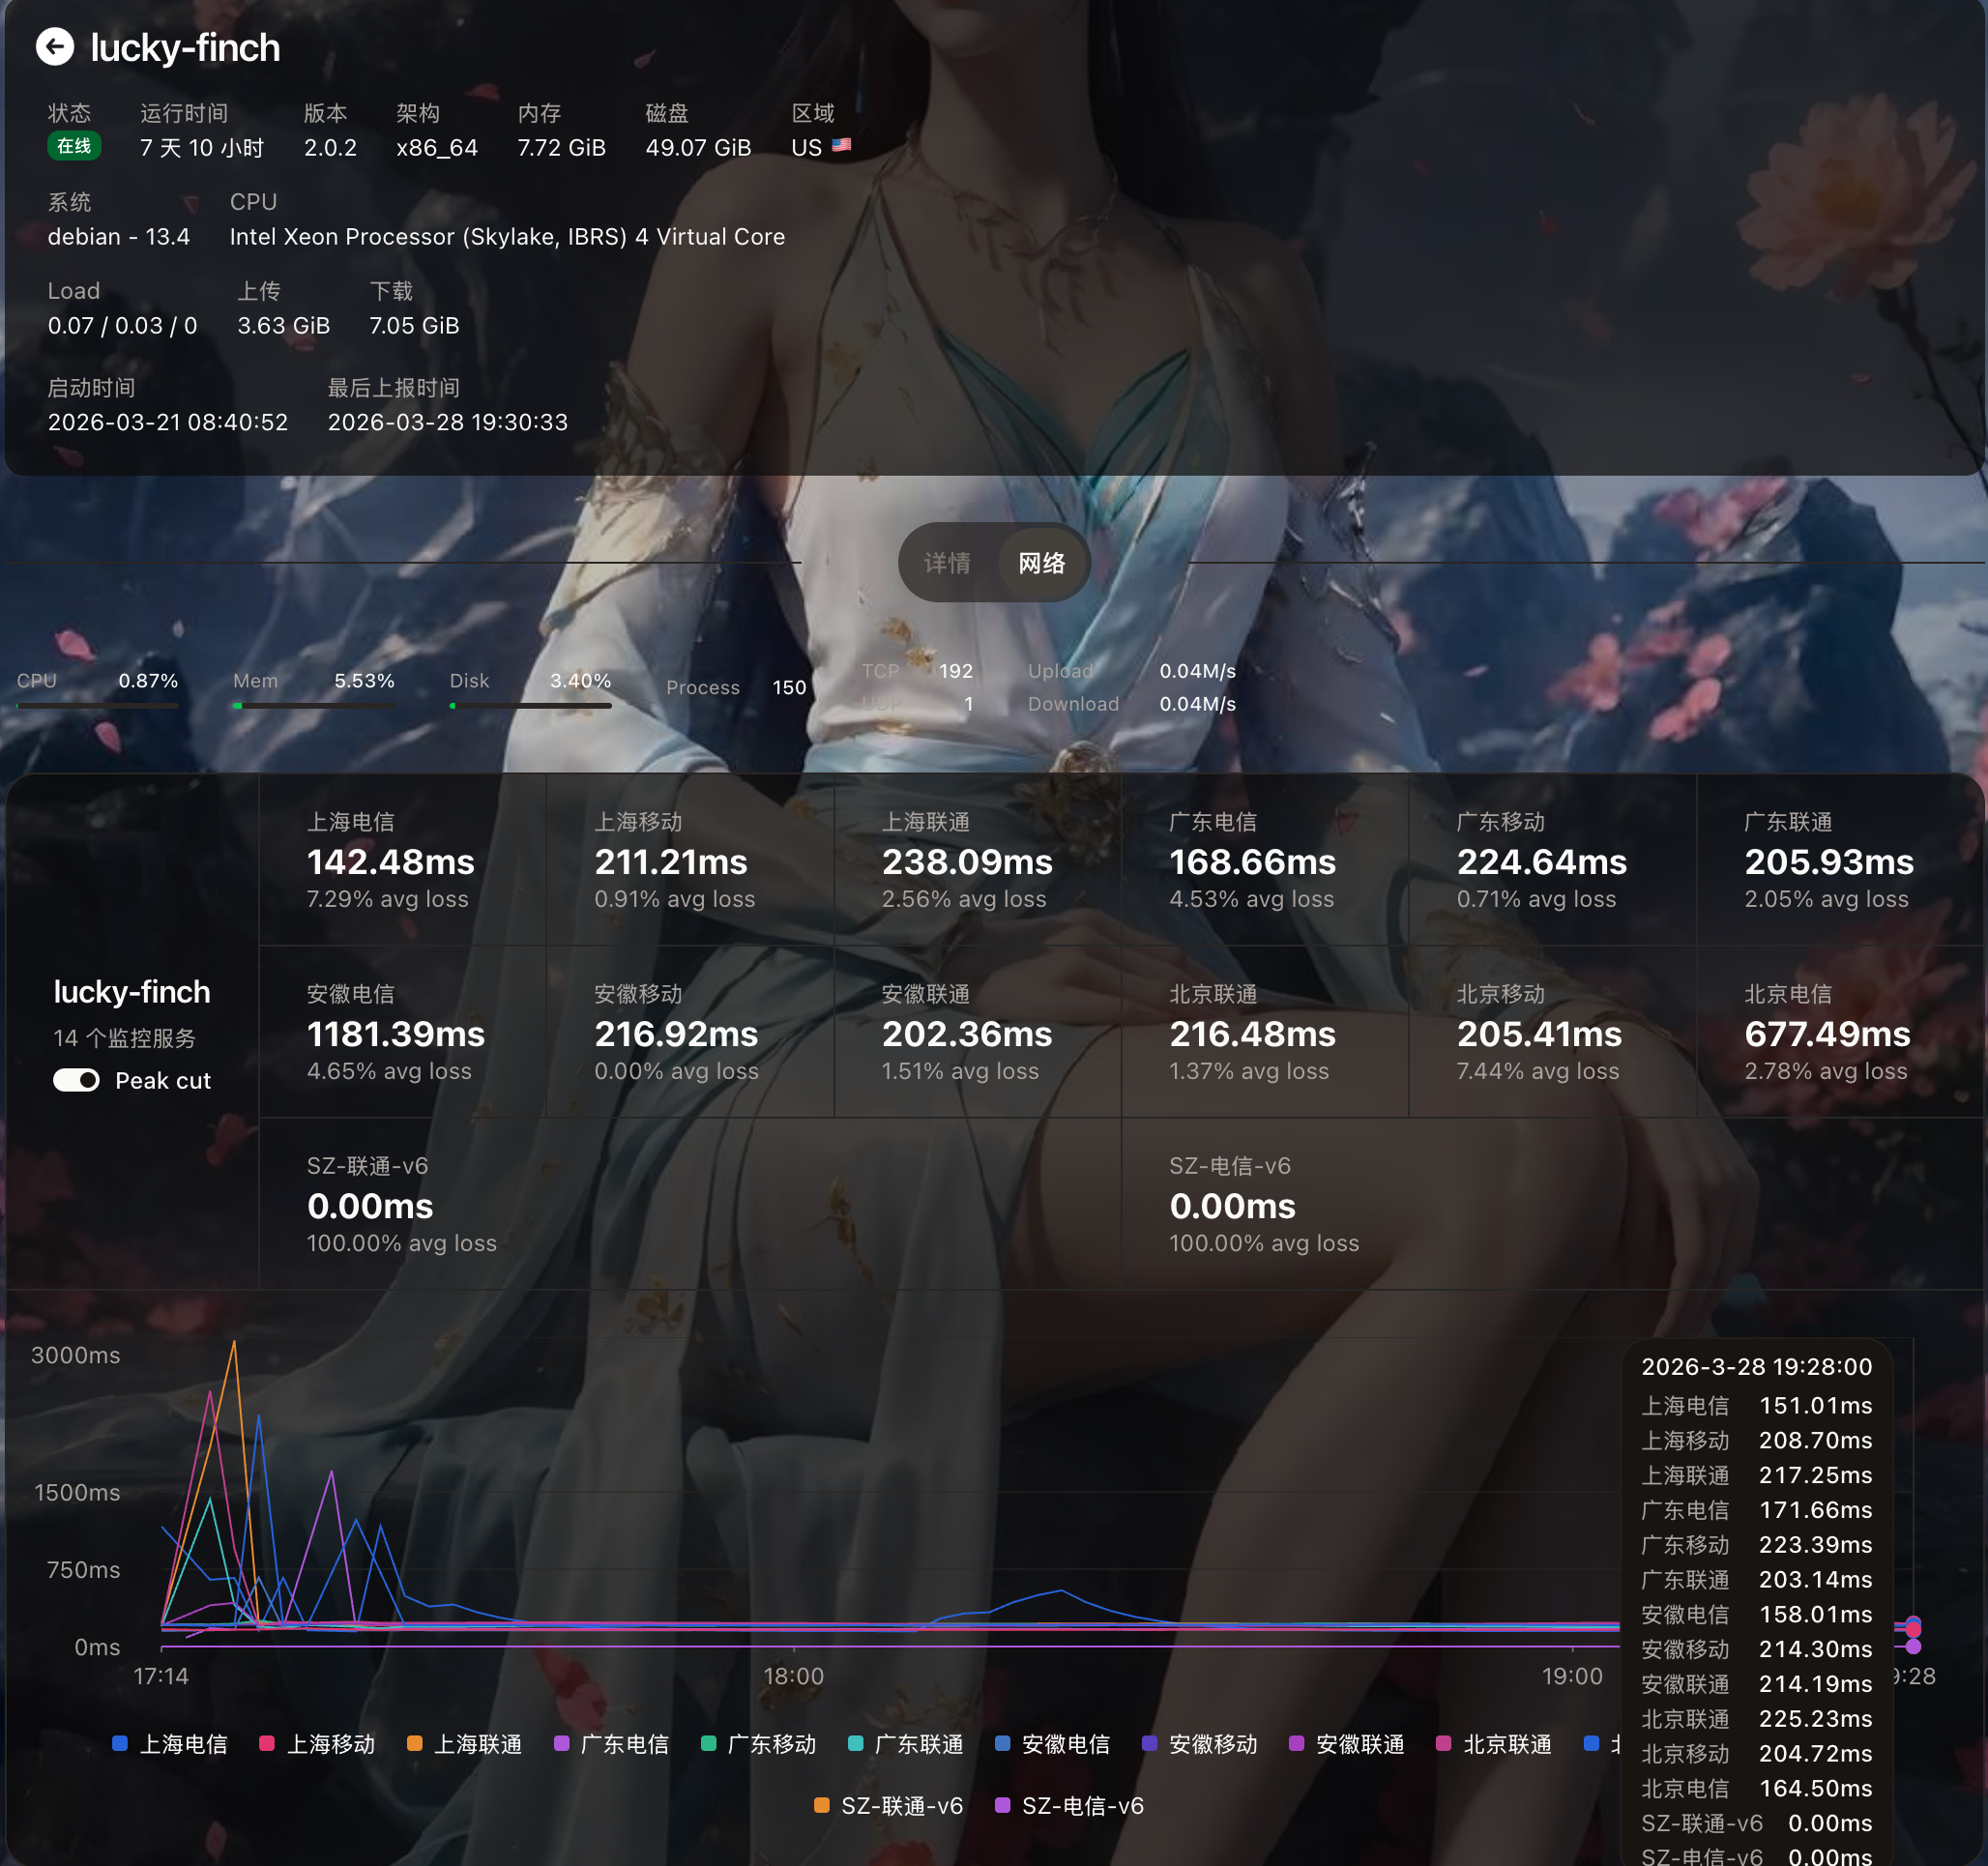The width and height of the screenshot is (1988, 1866).
Task: Click the 安徽移动 legend icon
Action: pyautogui.click(x=1149, y=1743)
